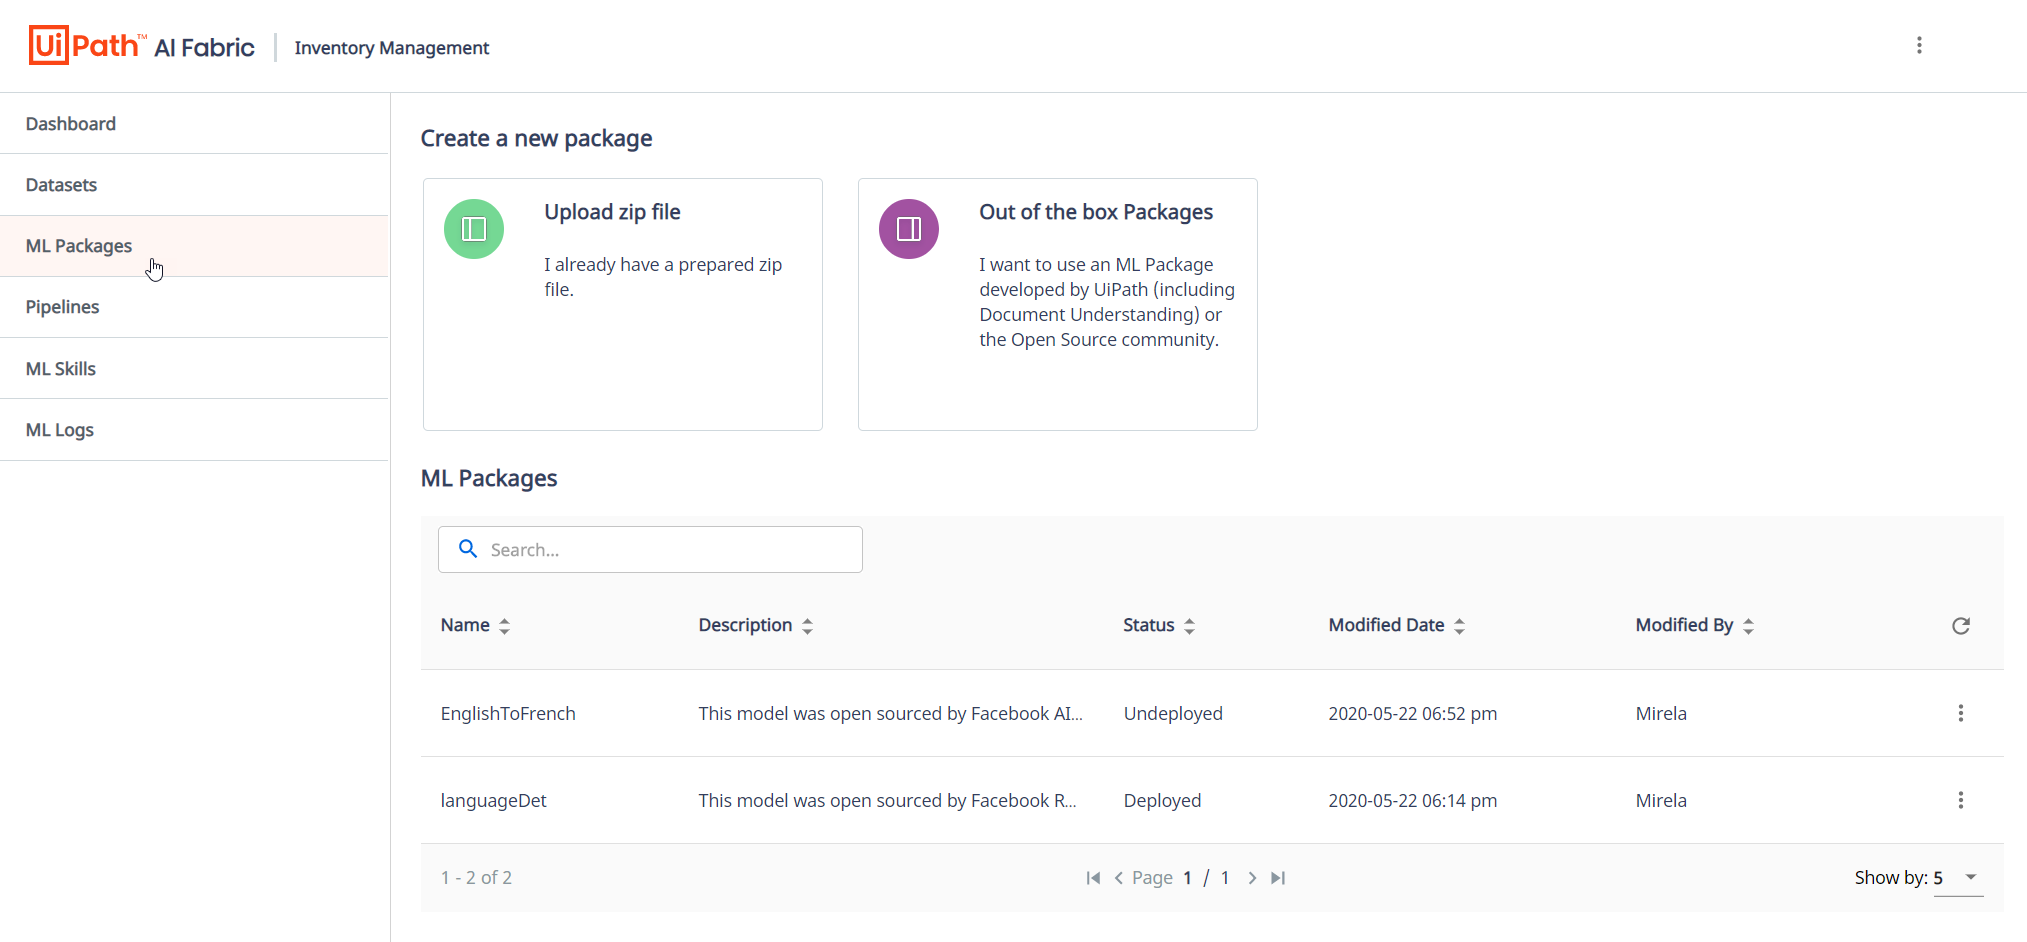
Task: Open options menu for EnglishToFrench package
Action: [1960, 713]
